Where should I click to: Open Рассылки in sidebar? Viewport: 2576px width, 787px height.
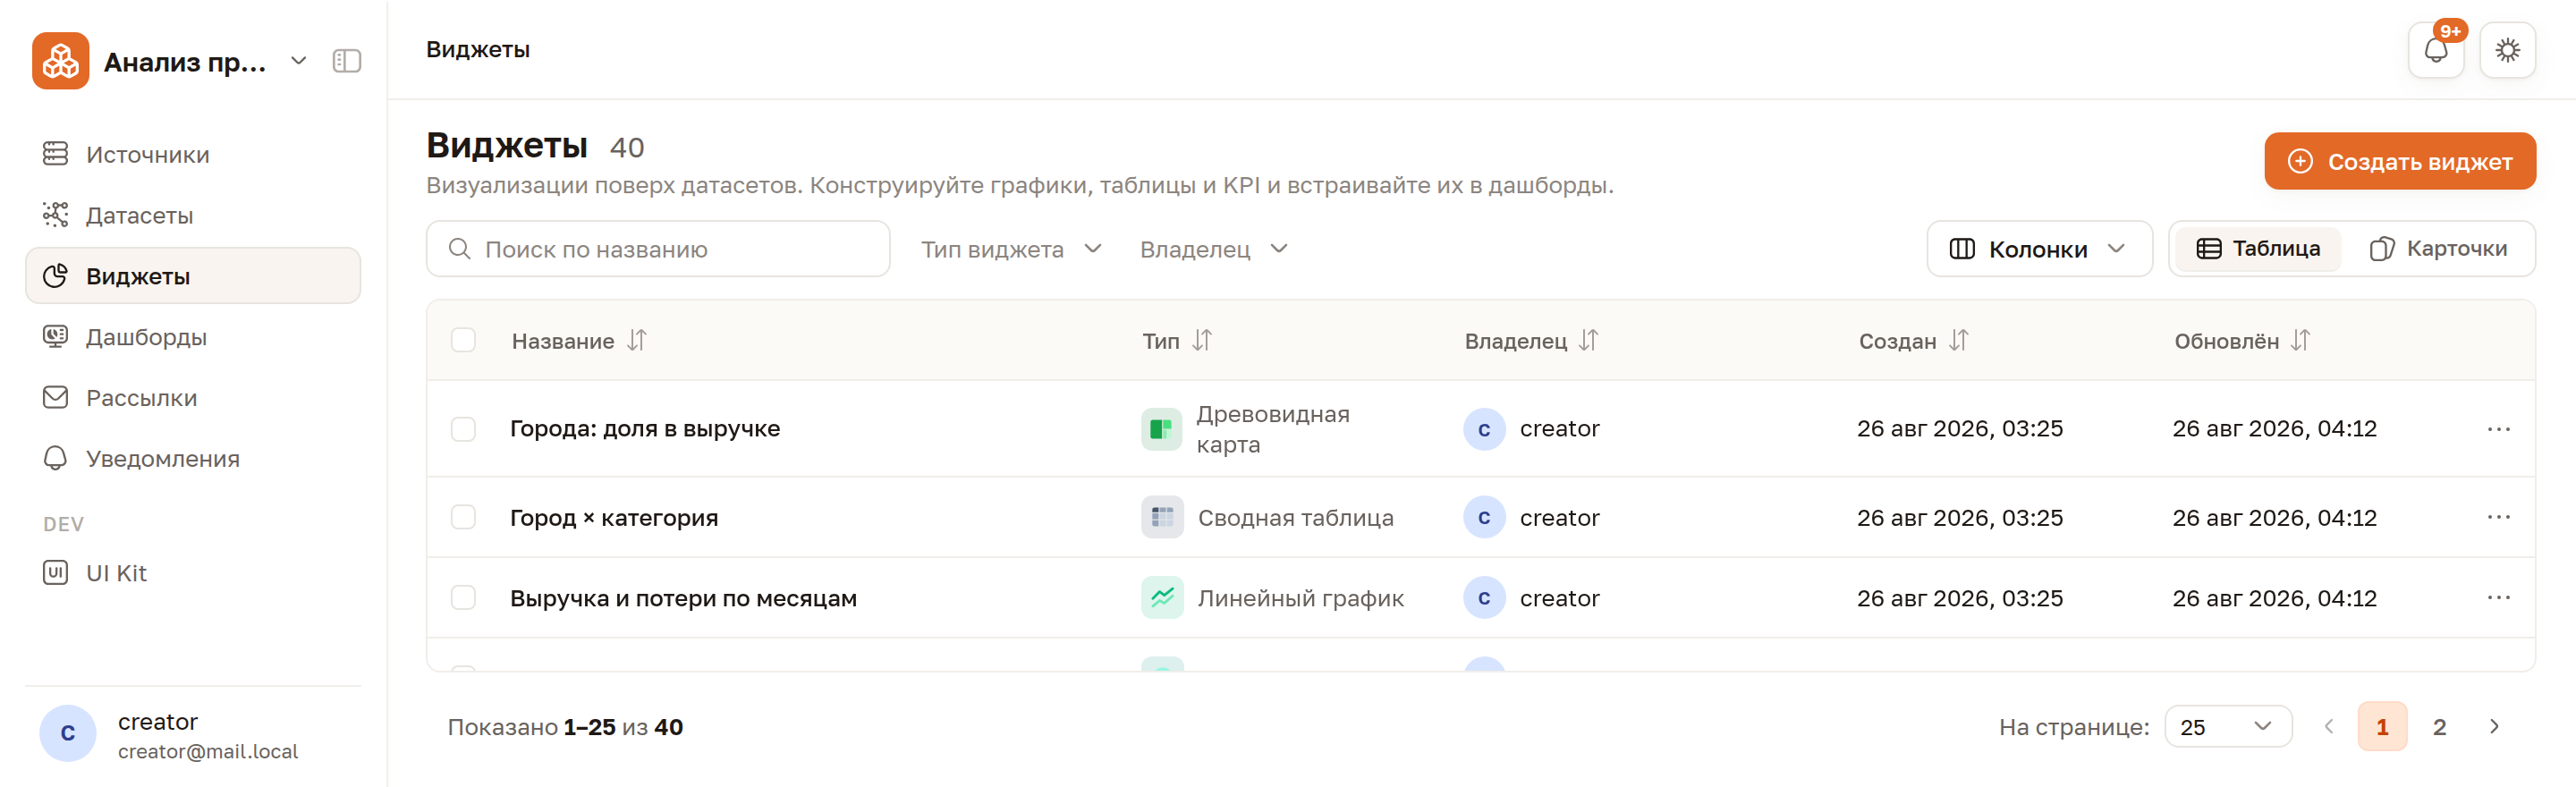[193, 398]
